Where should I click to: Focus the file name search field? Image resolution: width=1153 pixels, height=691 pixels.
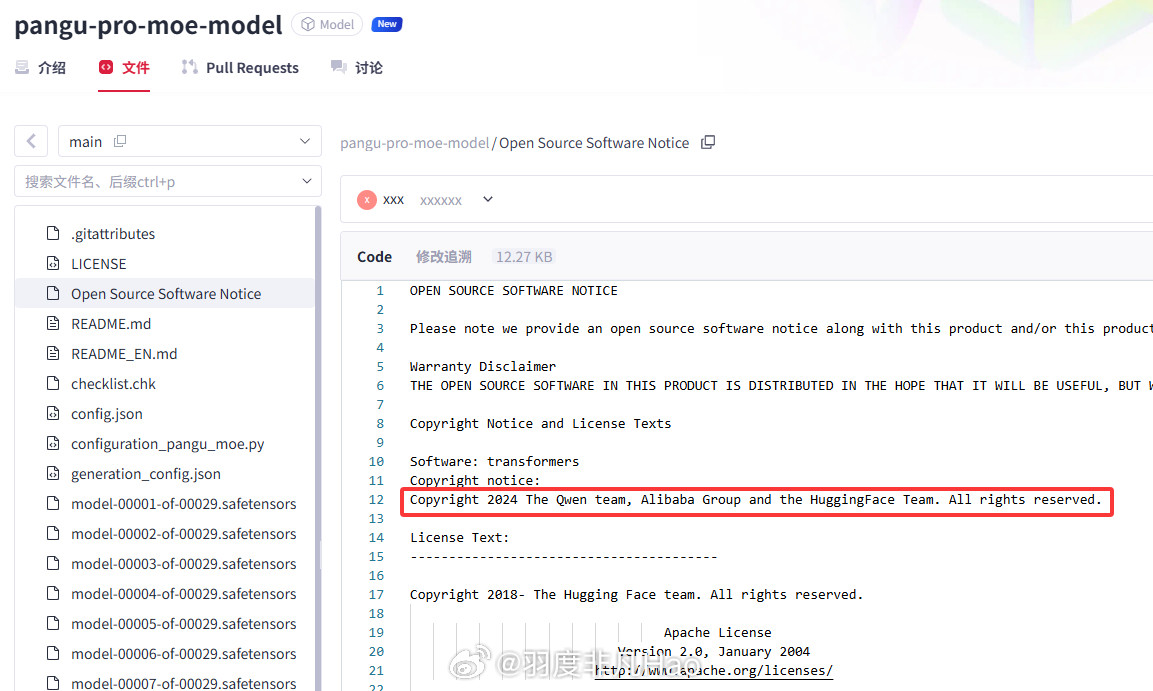(168, 182)
